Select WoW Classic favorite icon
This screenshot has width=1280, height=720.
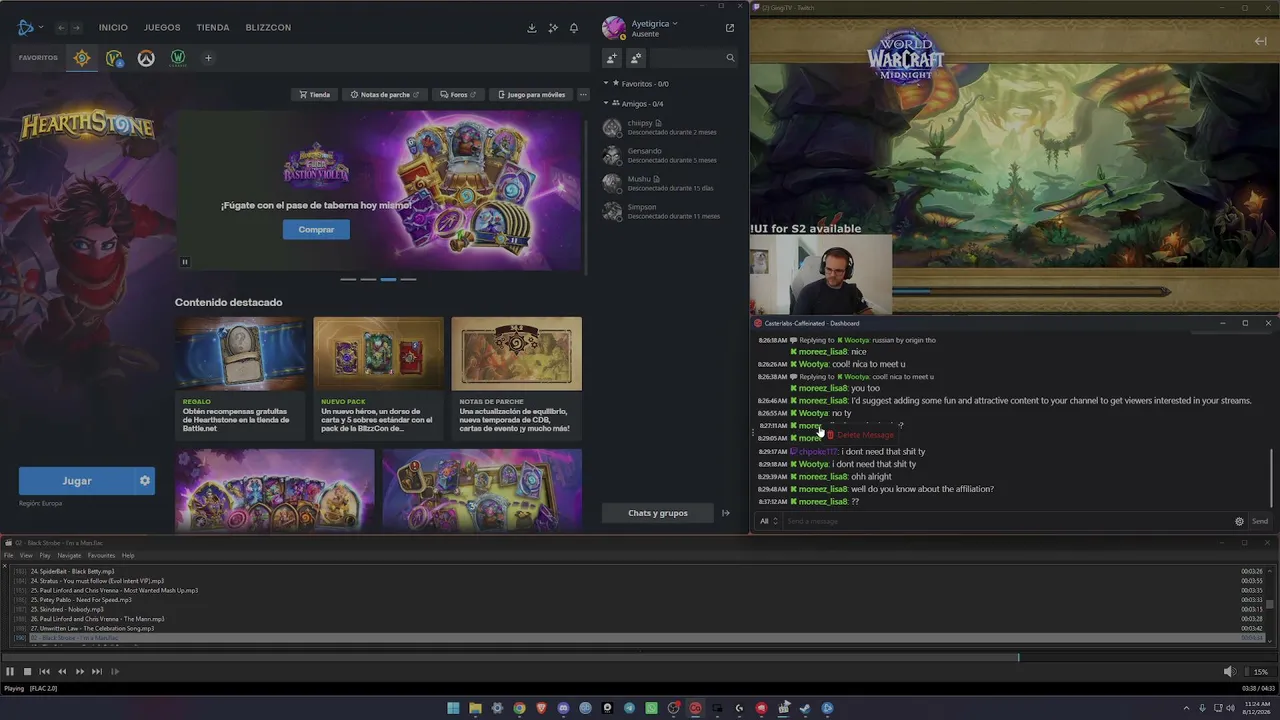[178, 58]
